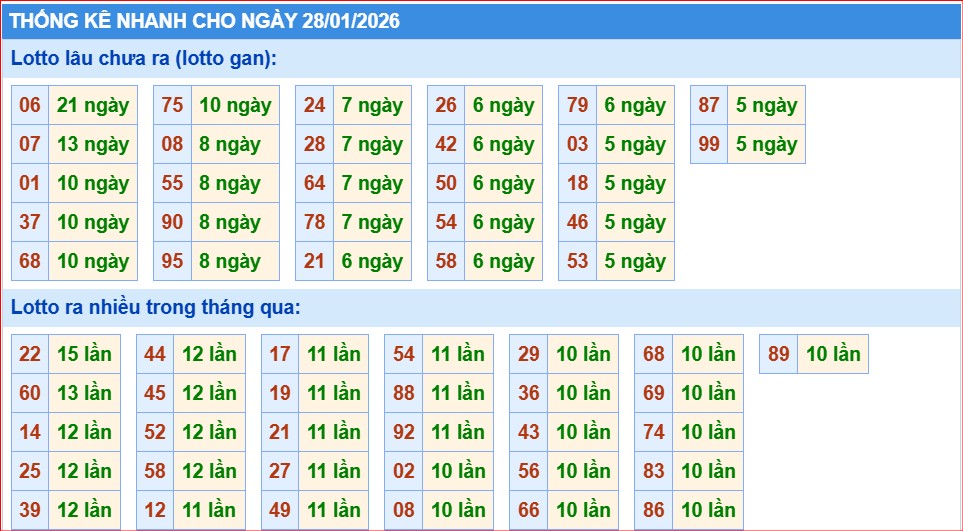Select frequent number 58 with 12 lần

click(155, 471)
